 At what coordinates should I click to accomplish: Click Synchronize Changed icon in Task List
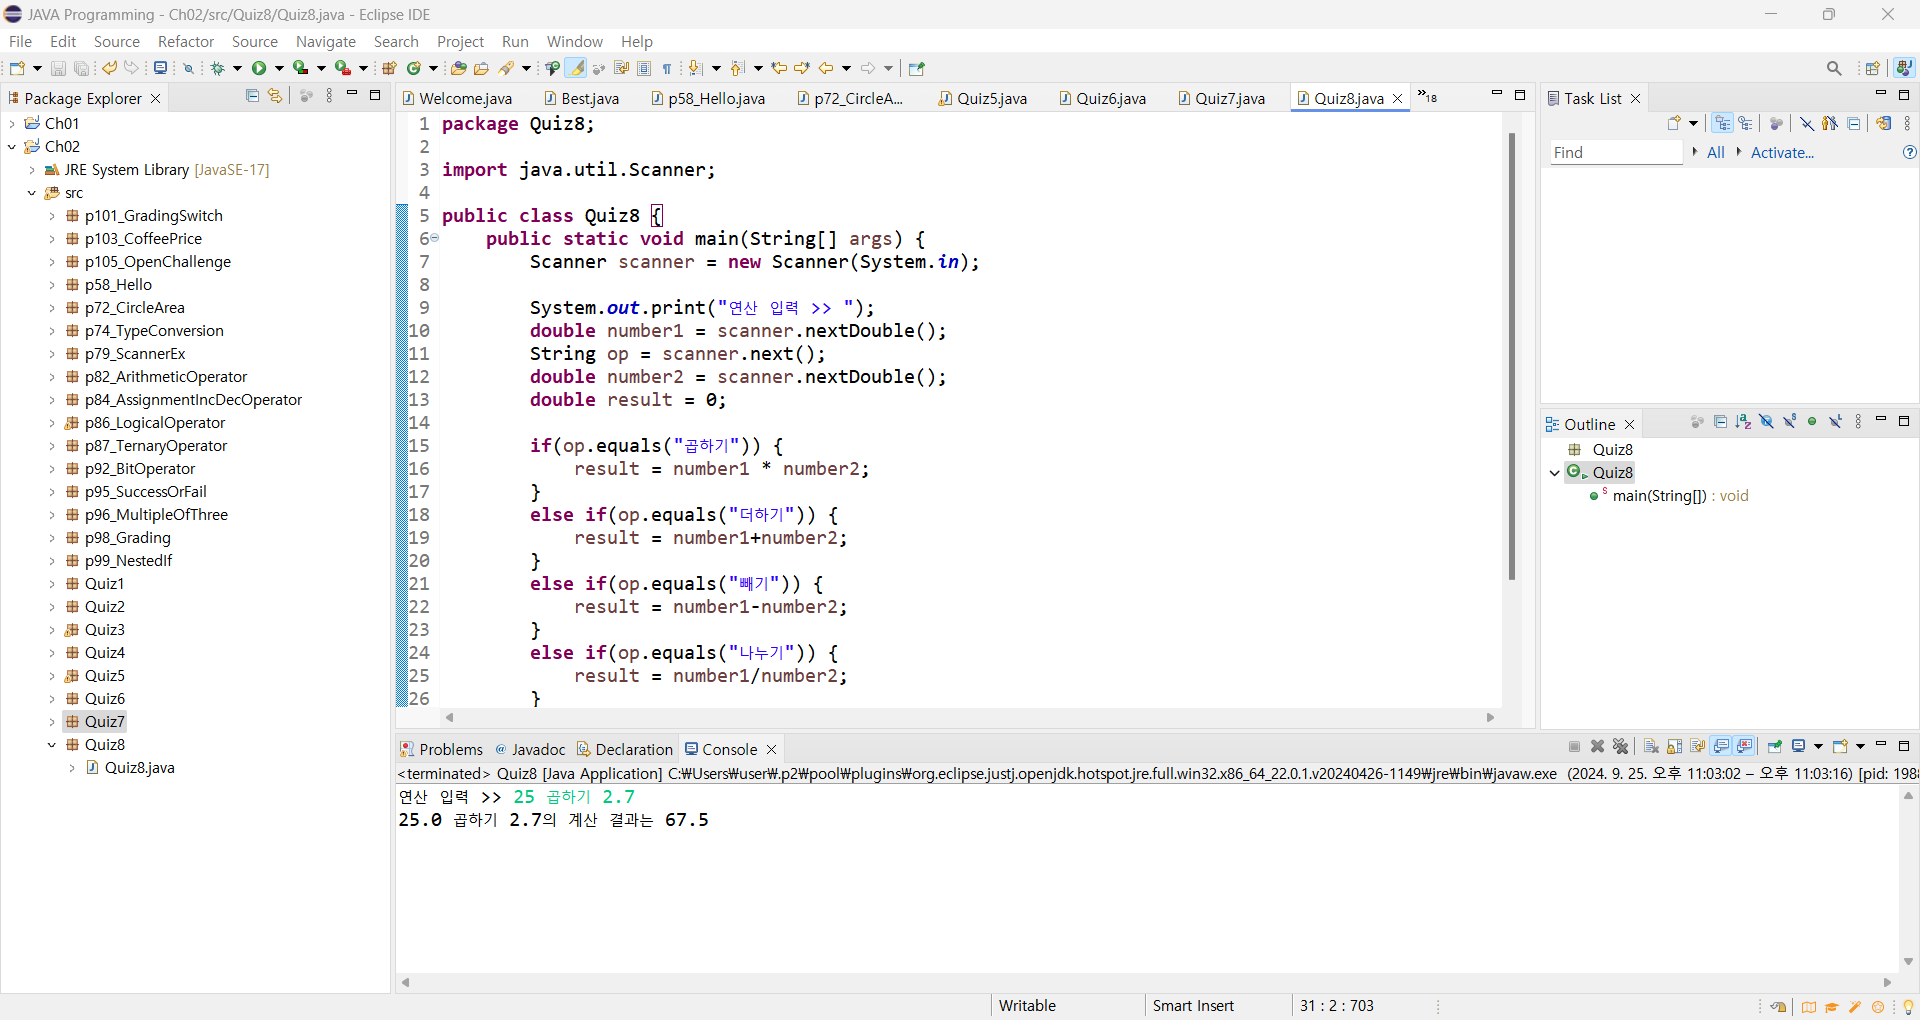[1884, 123]
